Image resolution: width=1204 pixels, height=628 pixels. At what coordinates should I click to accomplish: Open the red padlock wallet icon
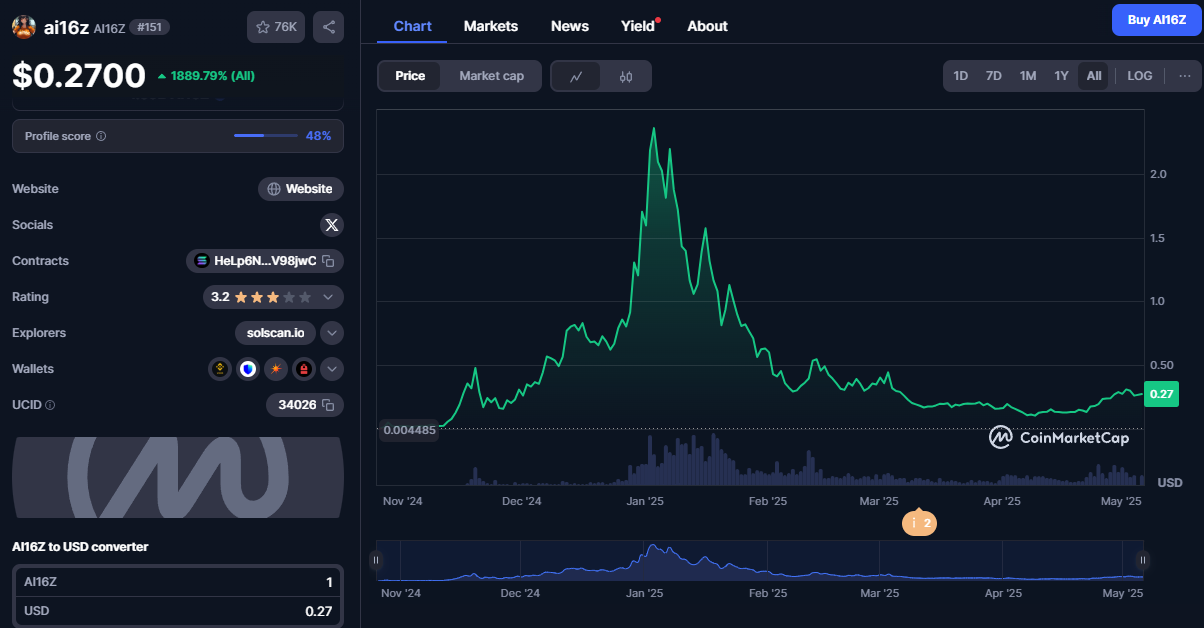coord(304,369)
